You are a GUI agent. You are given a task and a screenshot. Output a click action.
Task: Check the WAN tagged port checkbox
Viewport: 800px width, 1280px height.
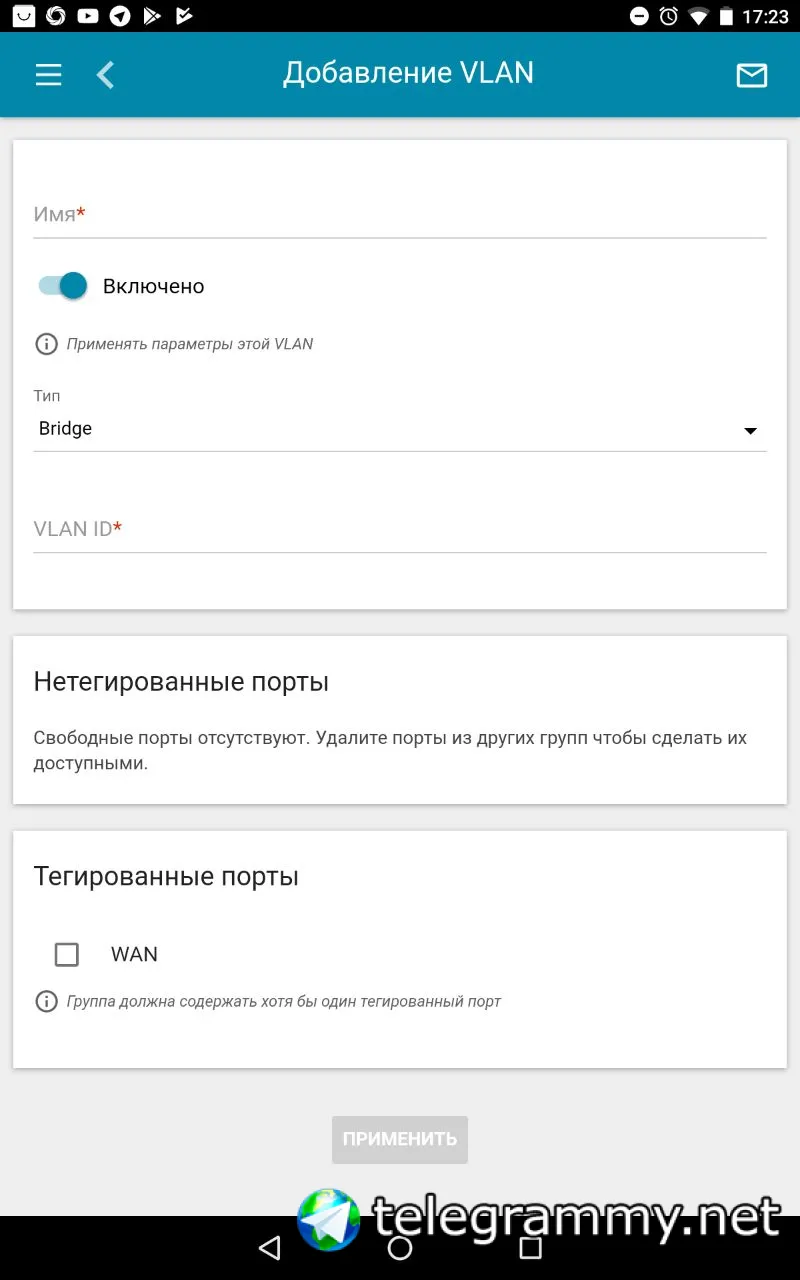[67, 954]
